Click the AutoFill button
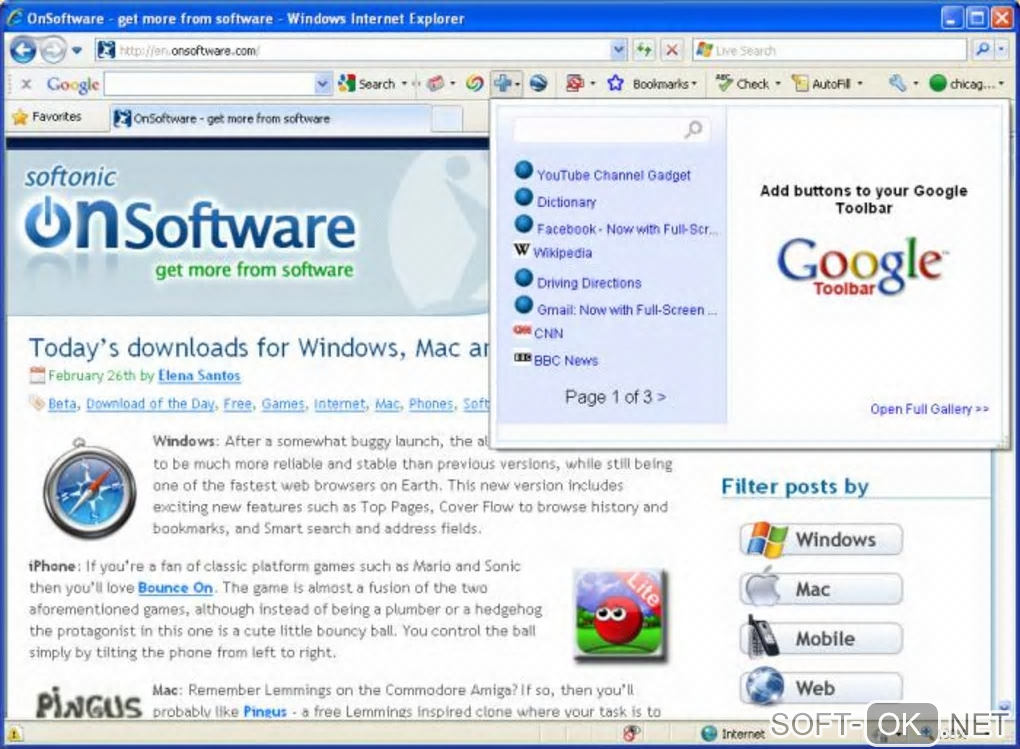The image size is (1020, 749). 821,84
